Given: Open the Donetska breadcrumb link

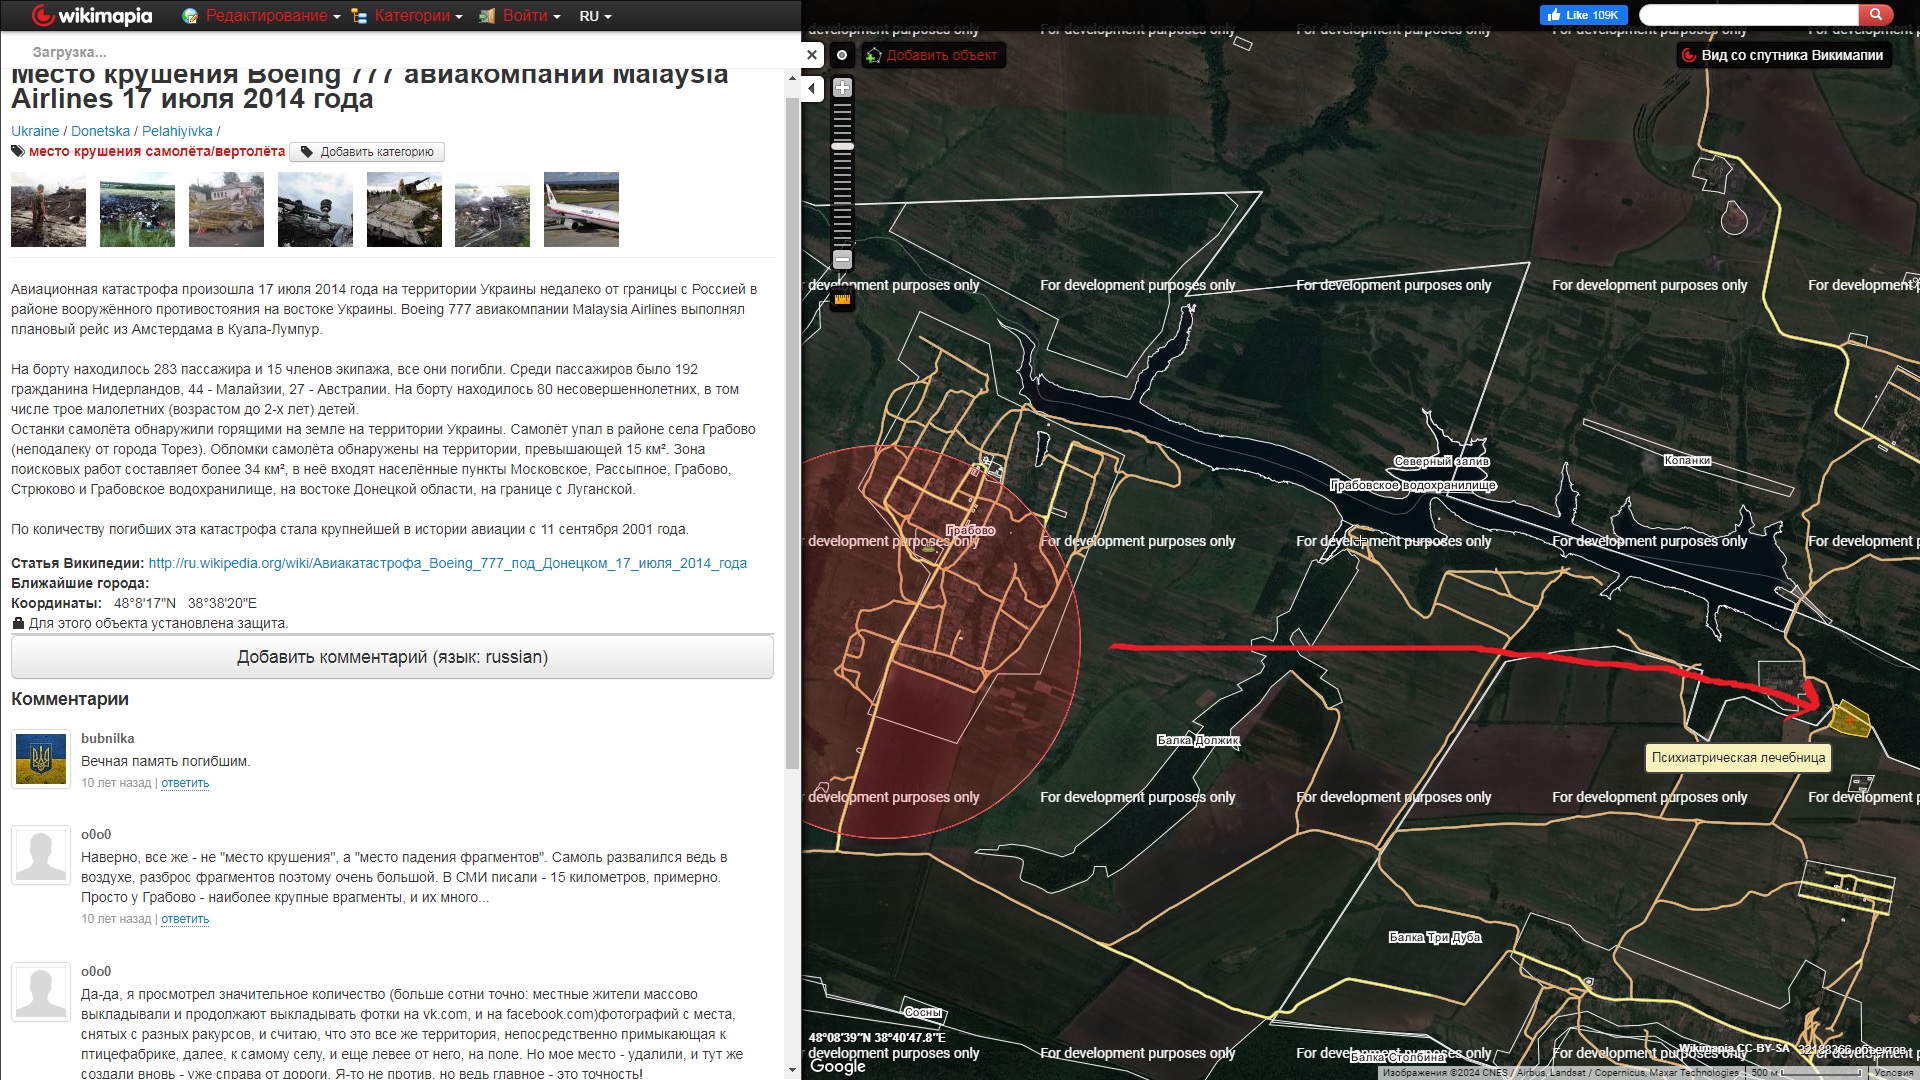Looking at the screenshot, I should [100, 131].
